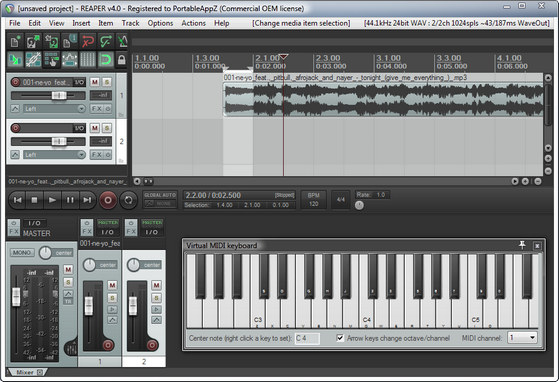
Task: Toggle the repeat loop button
Action: (x=128, y=200)
